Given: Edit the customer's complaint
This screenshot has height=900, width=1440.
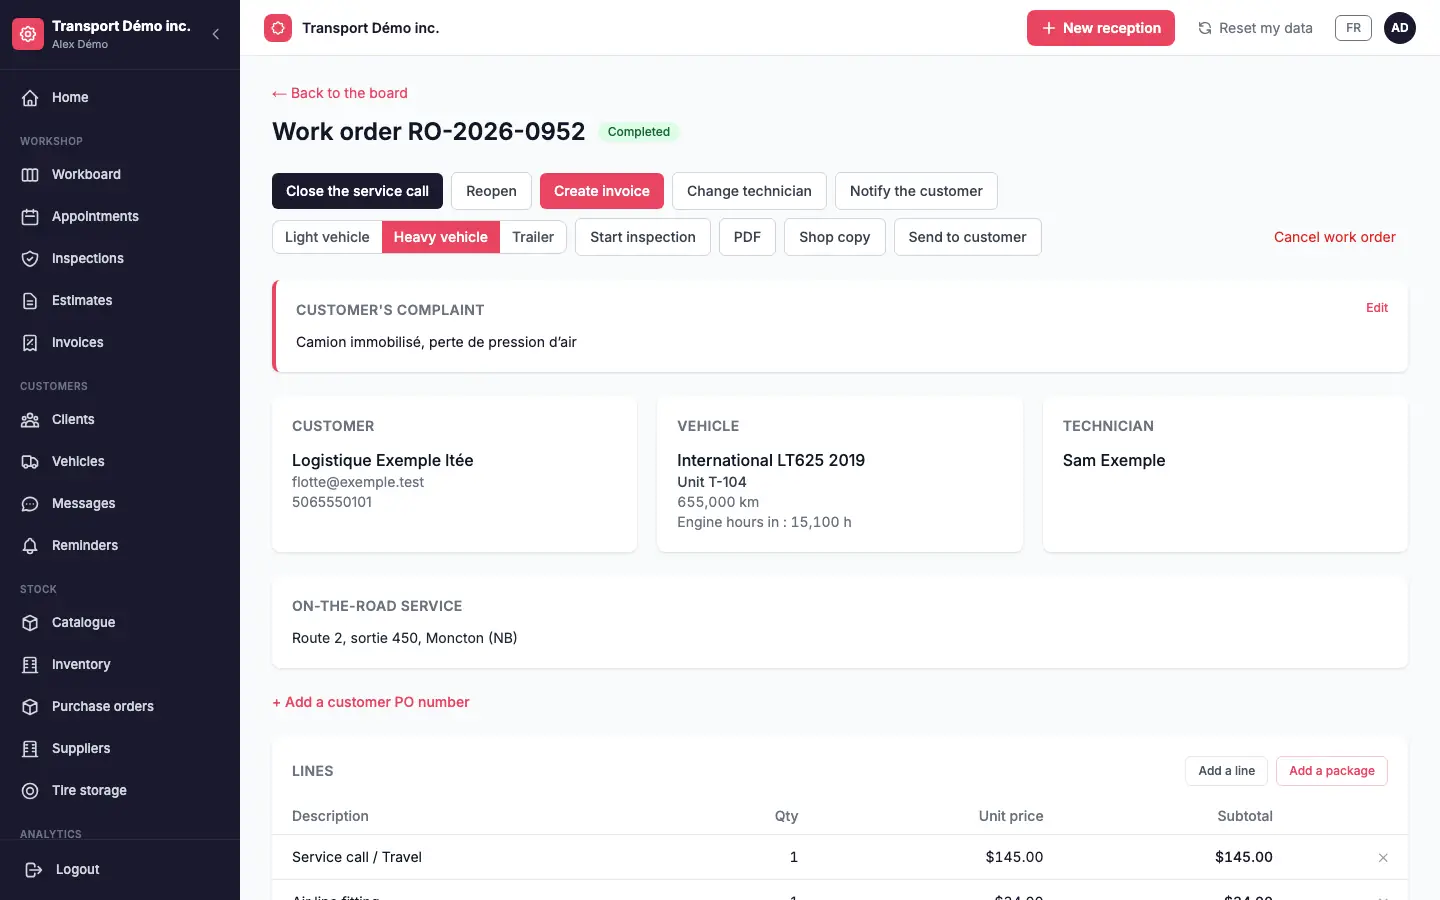Looking at the screenshot, I should pyautogui.click(x=1377, y=308).
